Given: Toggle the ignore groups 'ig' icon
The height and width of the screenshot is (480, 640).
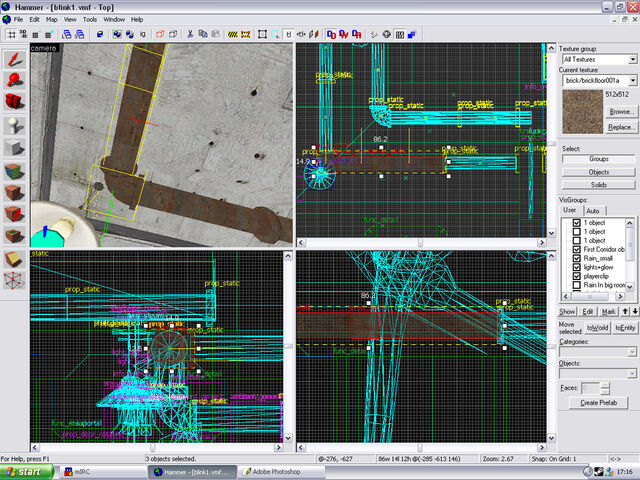Looking at the screenshot, I should [x=142, y=35].
